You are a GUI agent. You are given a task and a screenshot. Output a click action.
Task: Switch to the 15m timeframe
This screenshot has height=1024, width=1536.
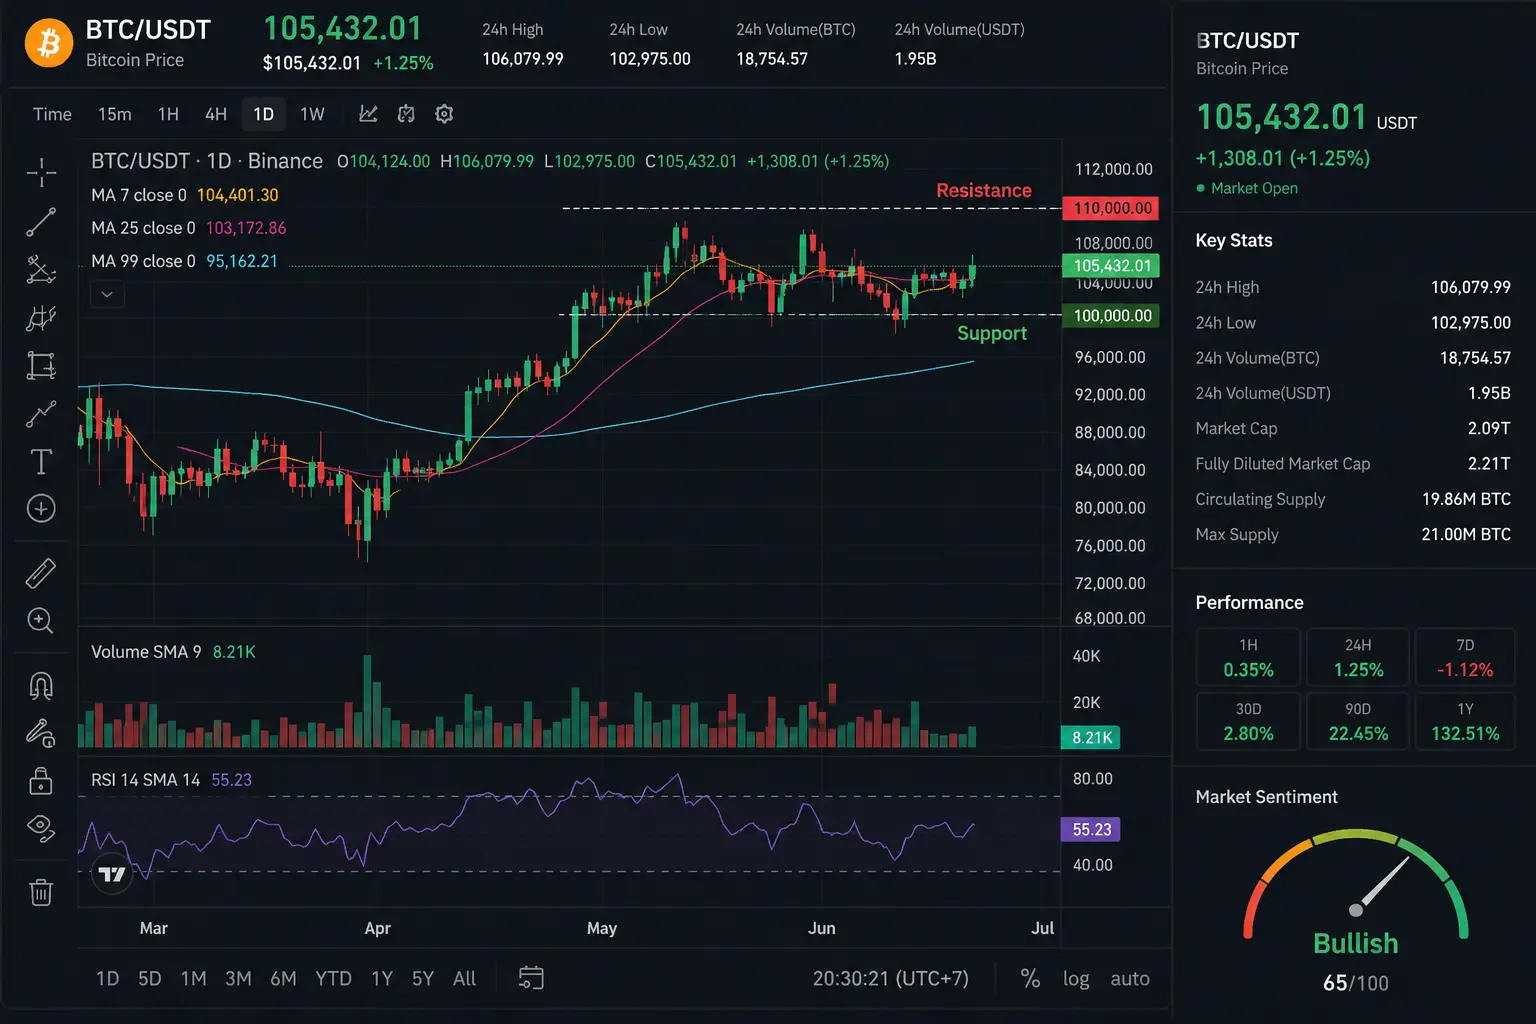[115, 114]
